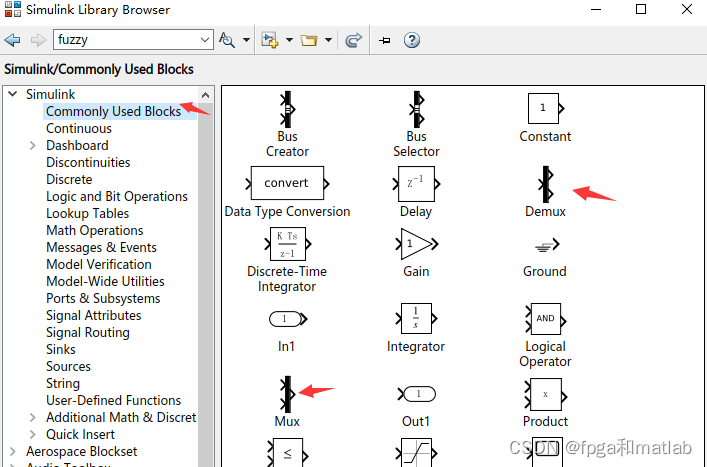Click the Bus Creator block
The image size is (707, 467).
point(287,110)
